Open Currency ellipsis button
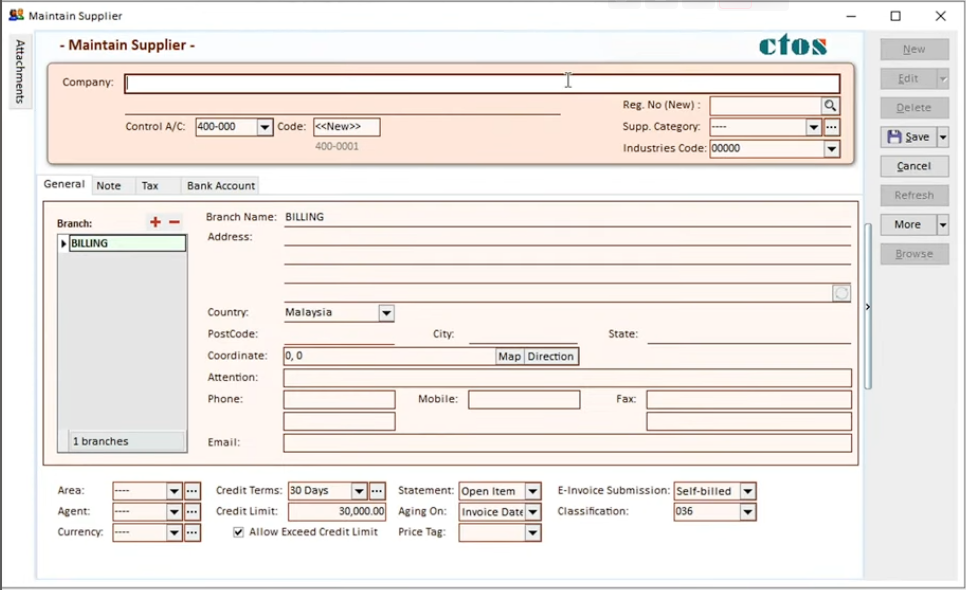This screenshot has height=590, width=966. click(x=192, y=533)
